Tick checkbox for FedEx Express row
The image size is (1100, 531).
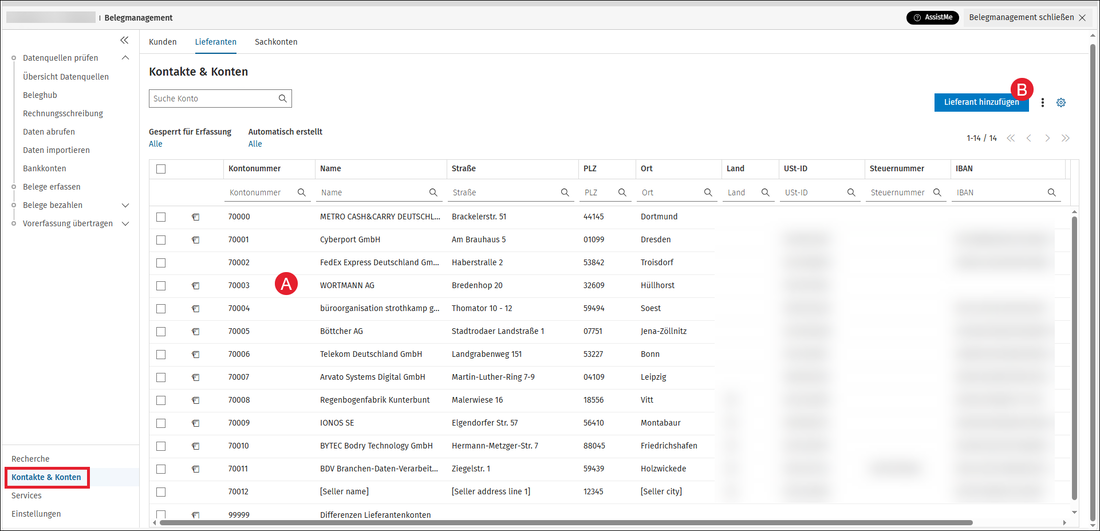point(161,262)
